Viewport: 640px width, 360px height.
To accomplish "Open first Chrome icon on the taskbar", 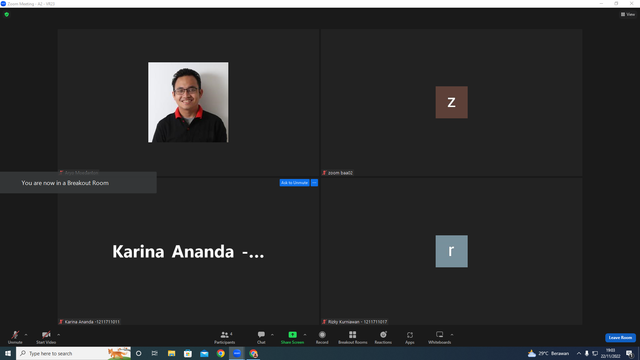I will click(x=220, y=353).
